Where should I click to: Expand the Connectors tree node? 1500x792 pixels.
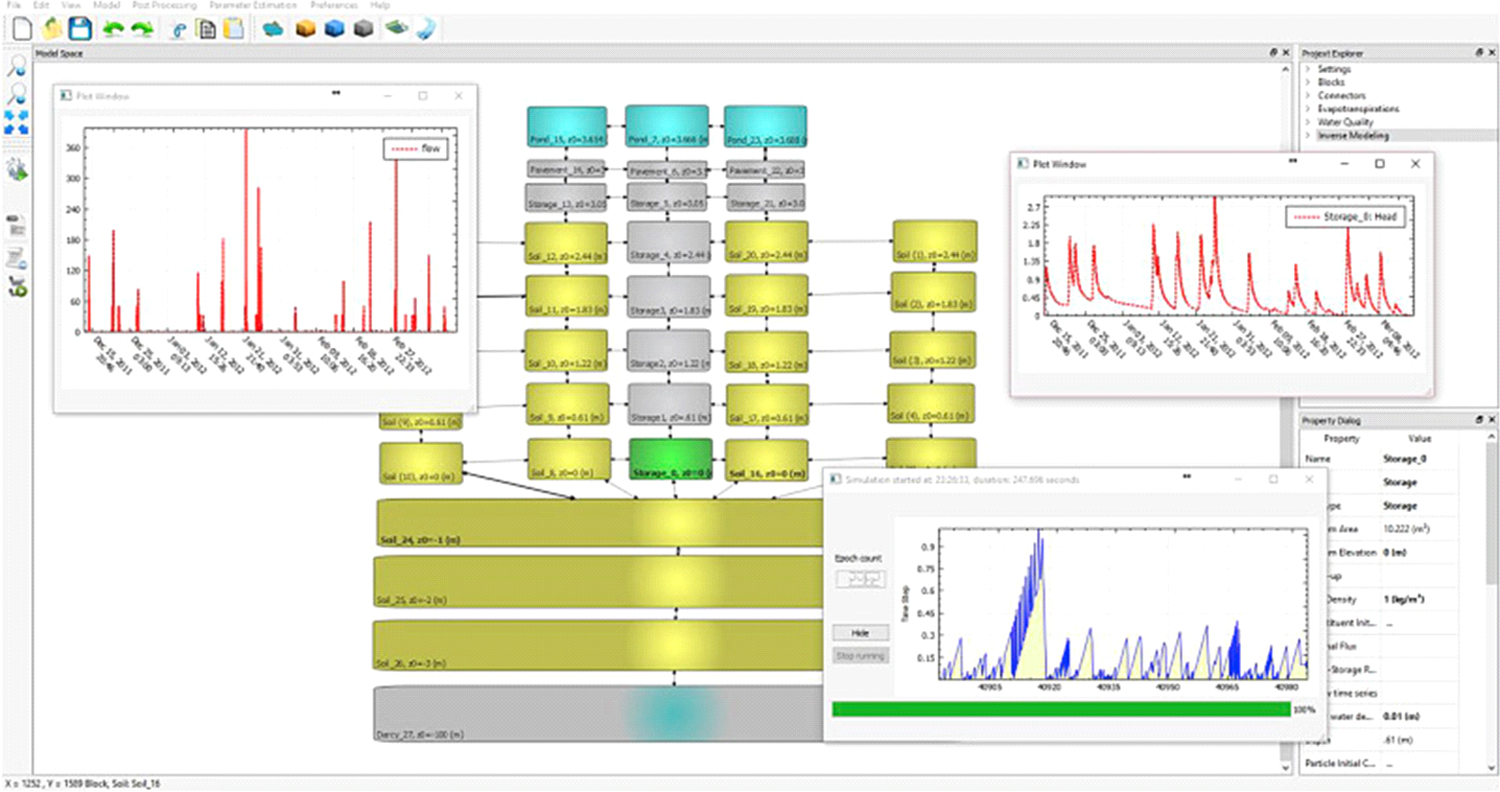(1308, 95)
